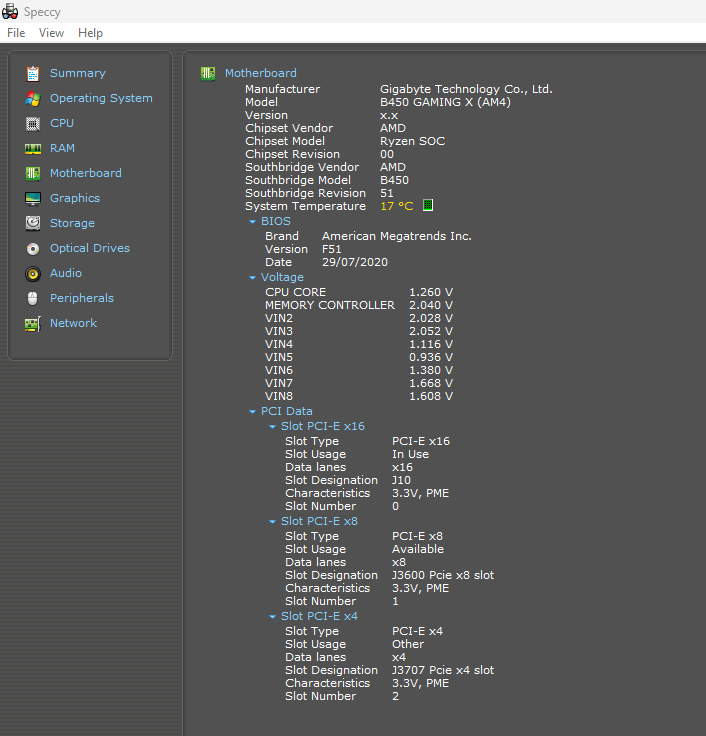View the Audio section

point(66,273)
